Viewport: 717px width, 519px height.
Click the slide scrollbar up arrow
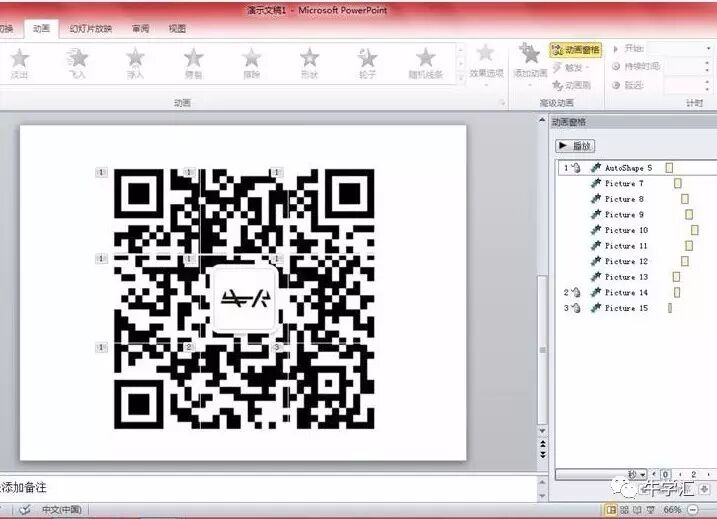click(542, 120)
